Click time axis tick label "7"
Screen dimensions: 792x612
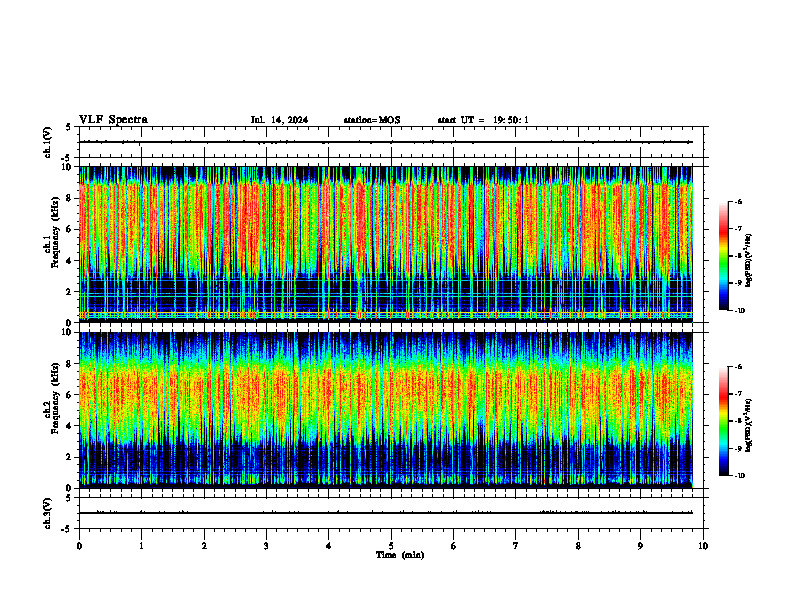click(x=516, y=546)
